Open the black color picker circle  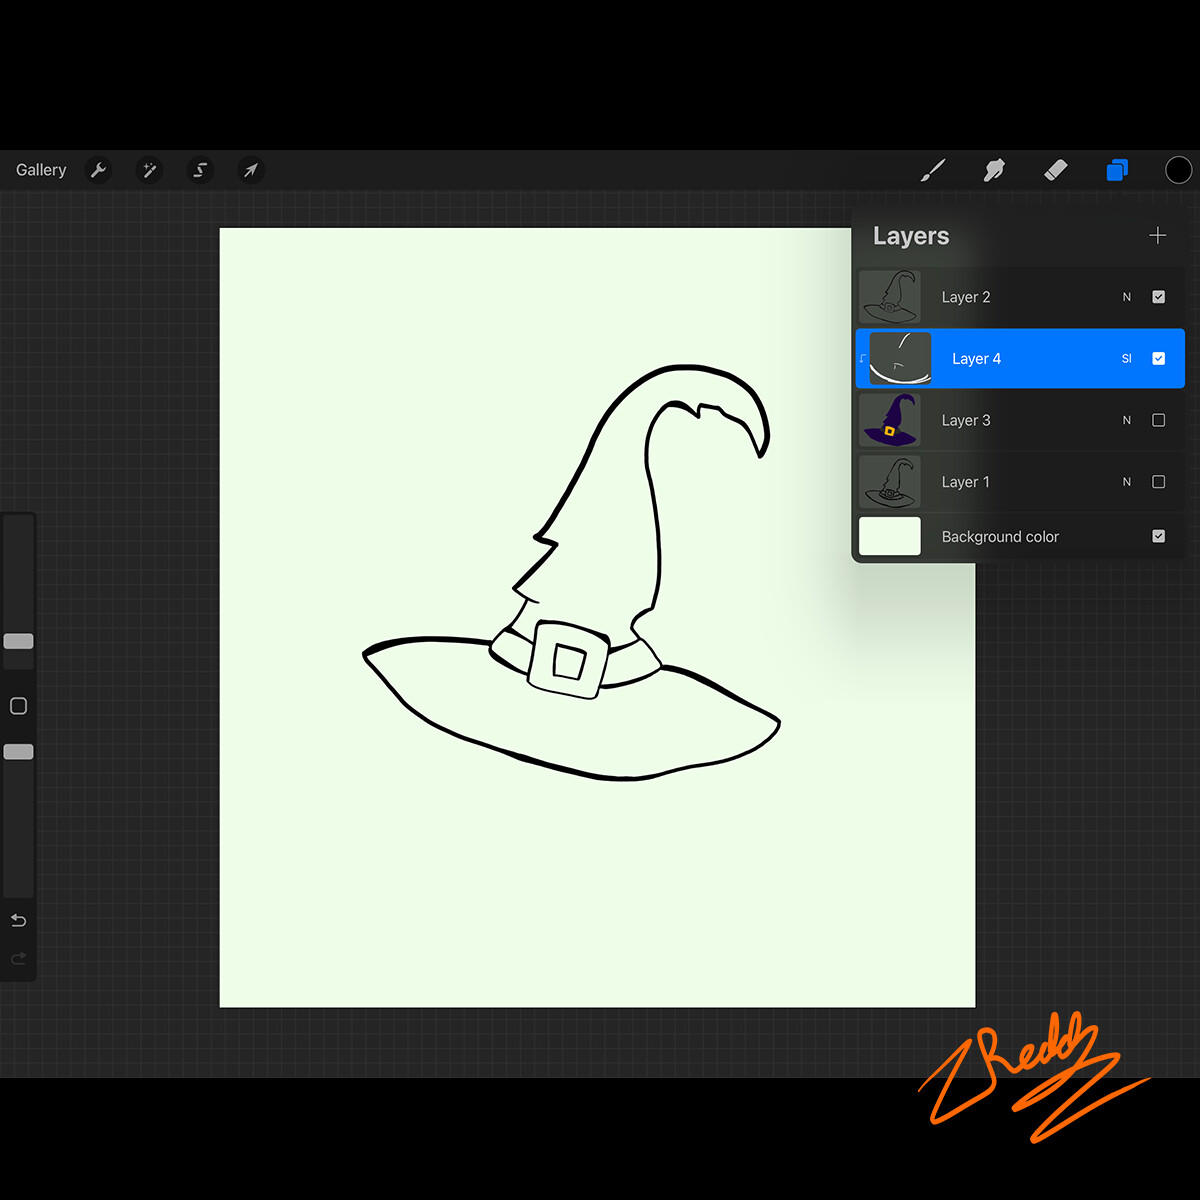pos(1179,170)
